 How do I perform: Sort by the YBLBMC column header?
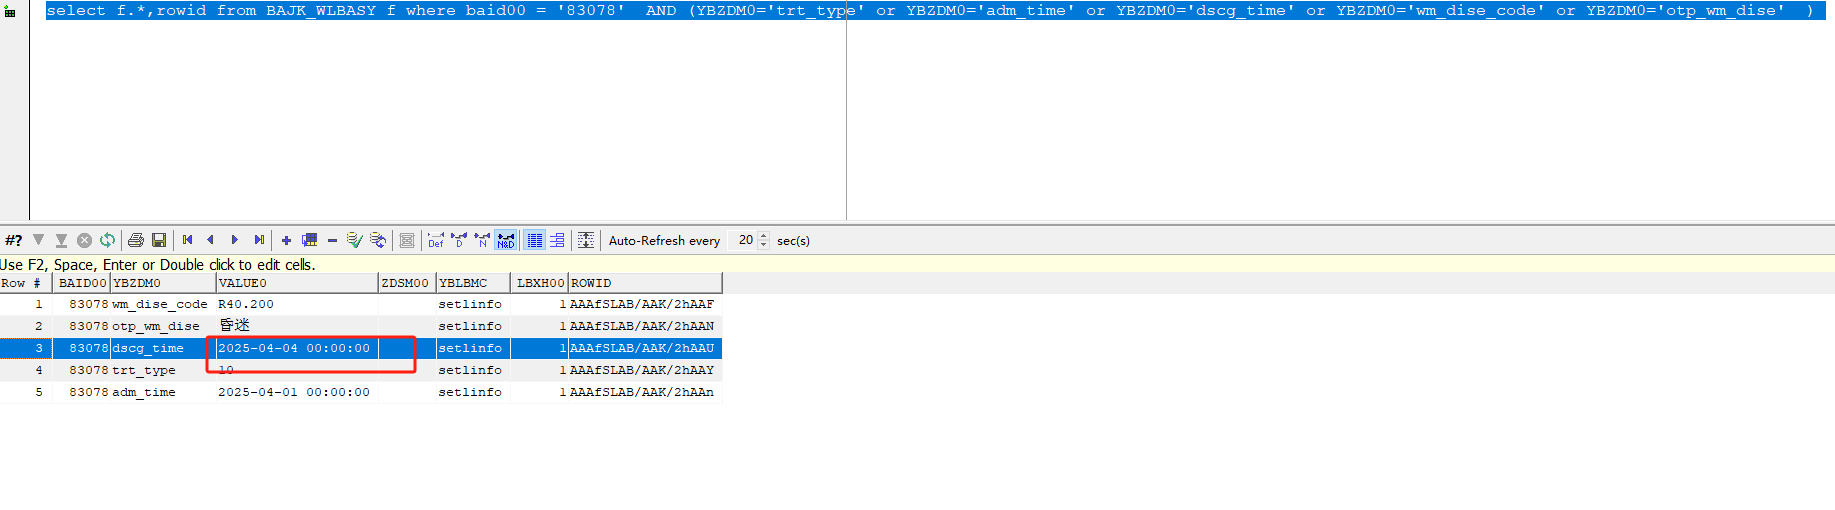coord(473,283)
